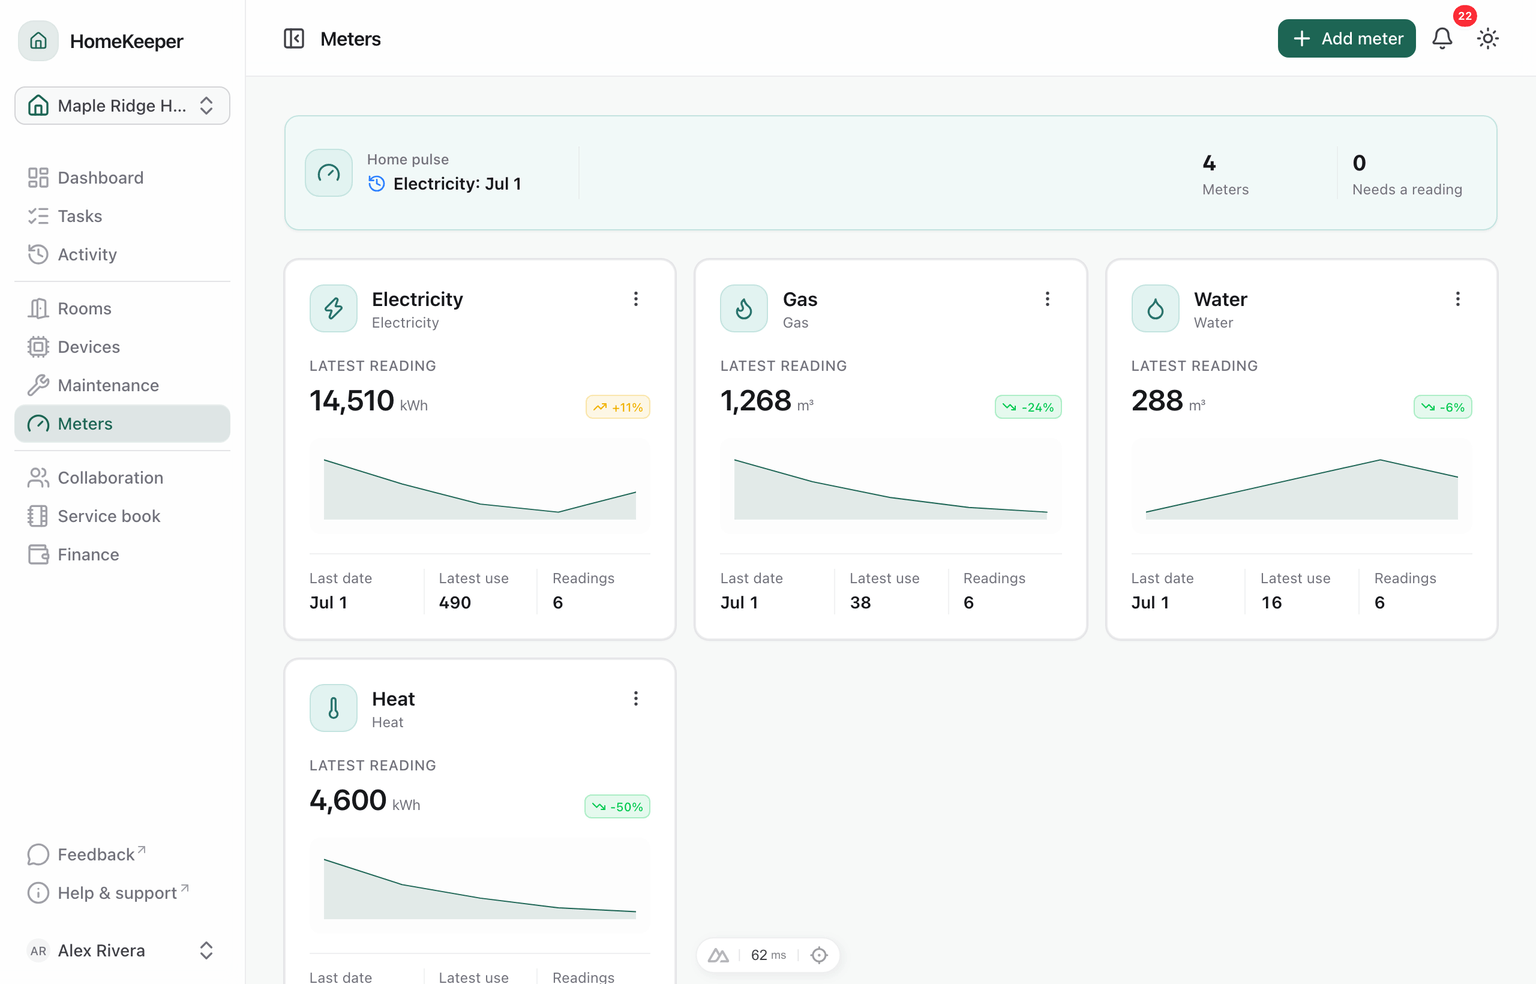Screen dimensions: 1536x984
Task: Click the 14,510 kWh reading
Action: click(369, 401)
